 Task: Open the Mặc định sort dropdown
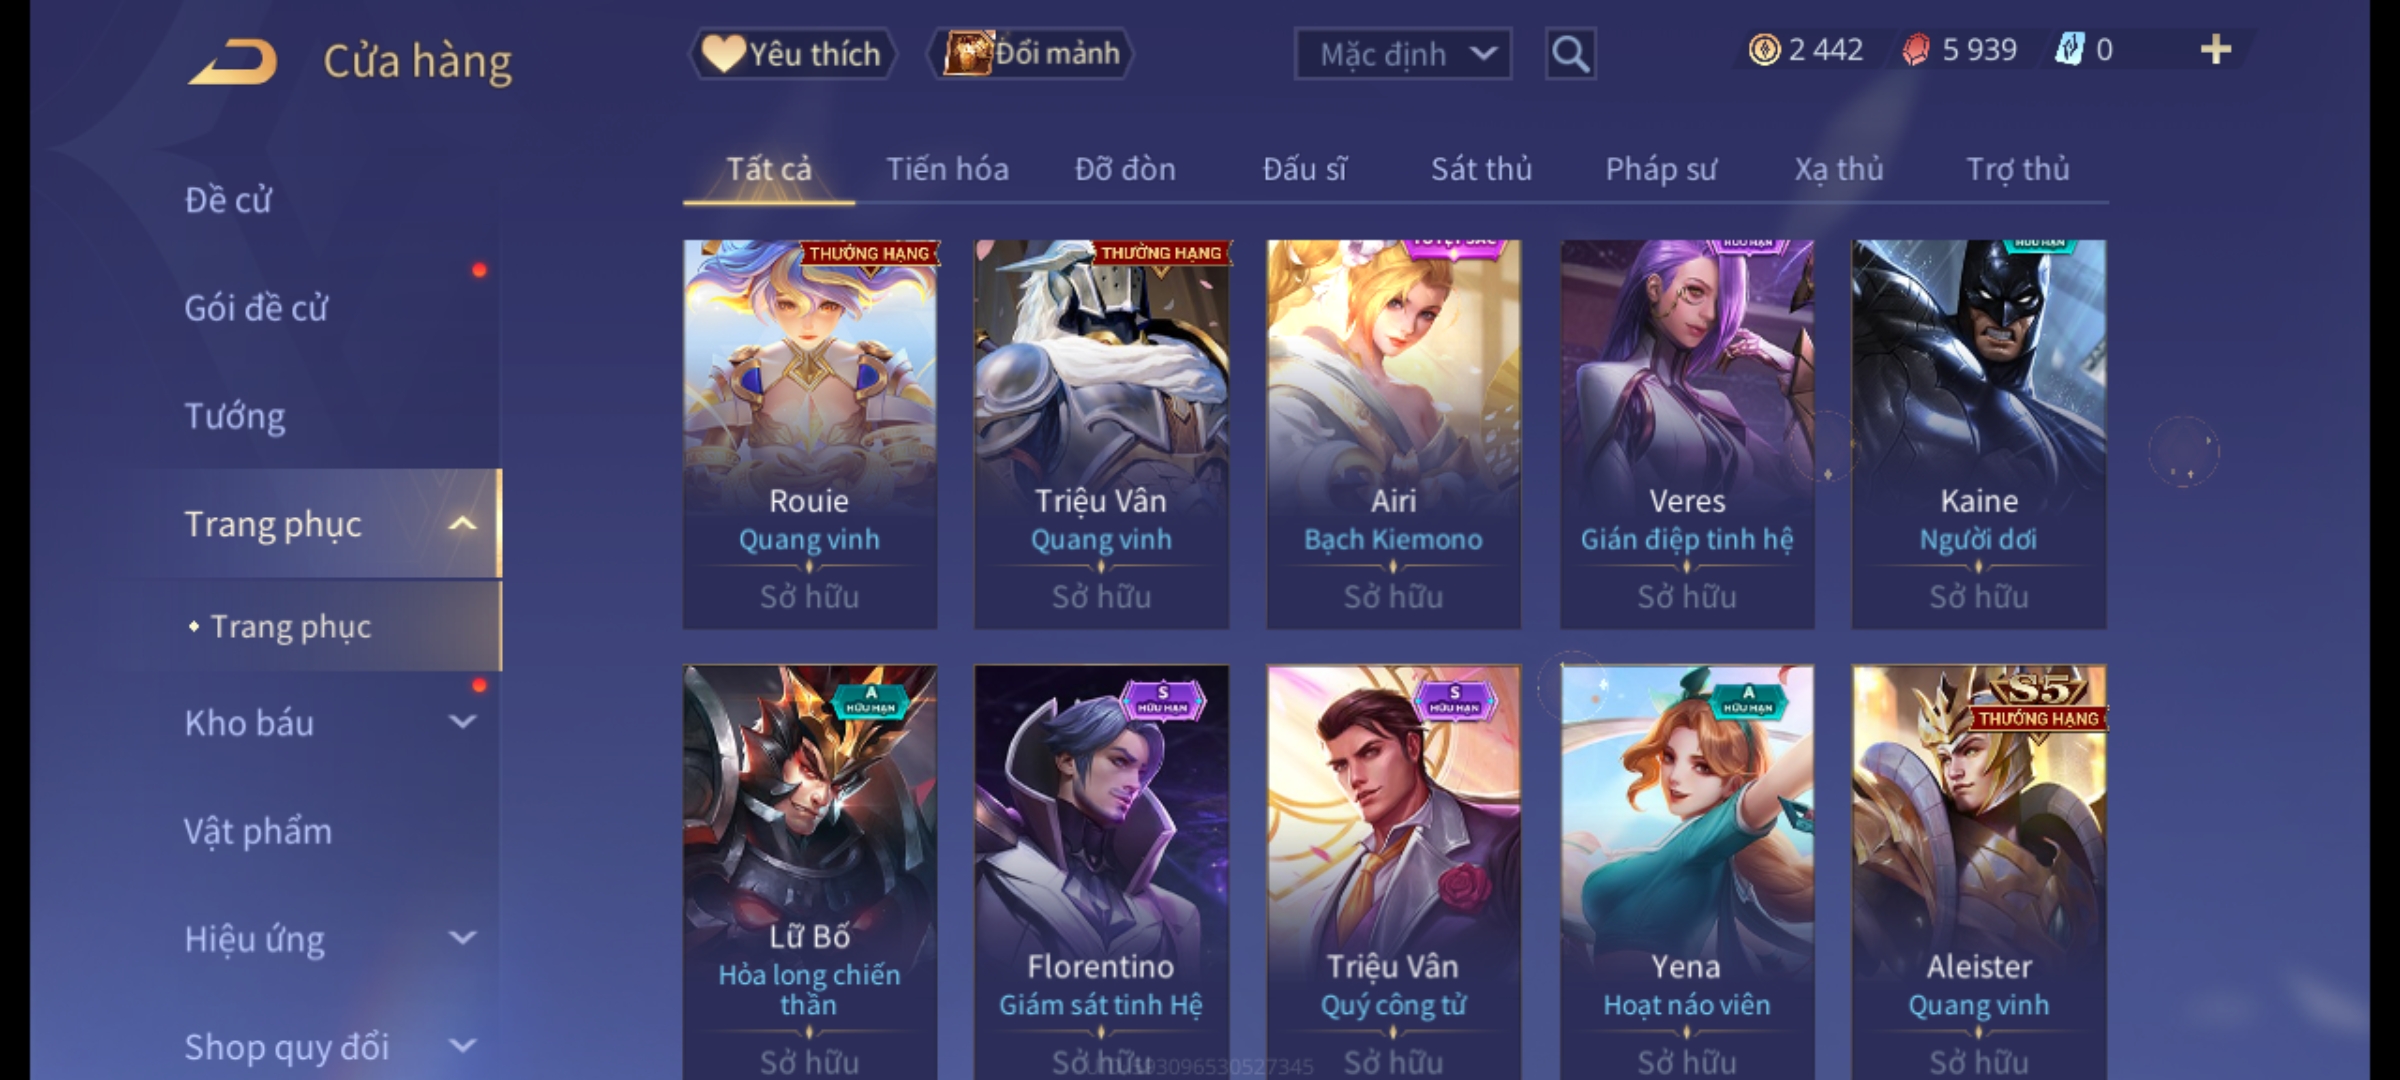coord(1403,54)
